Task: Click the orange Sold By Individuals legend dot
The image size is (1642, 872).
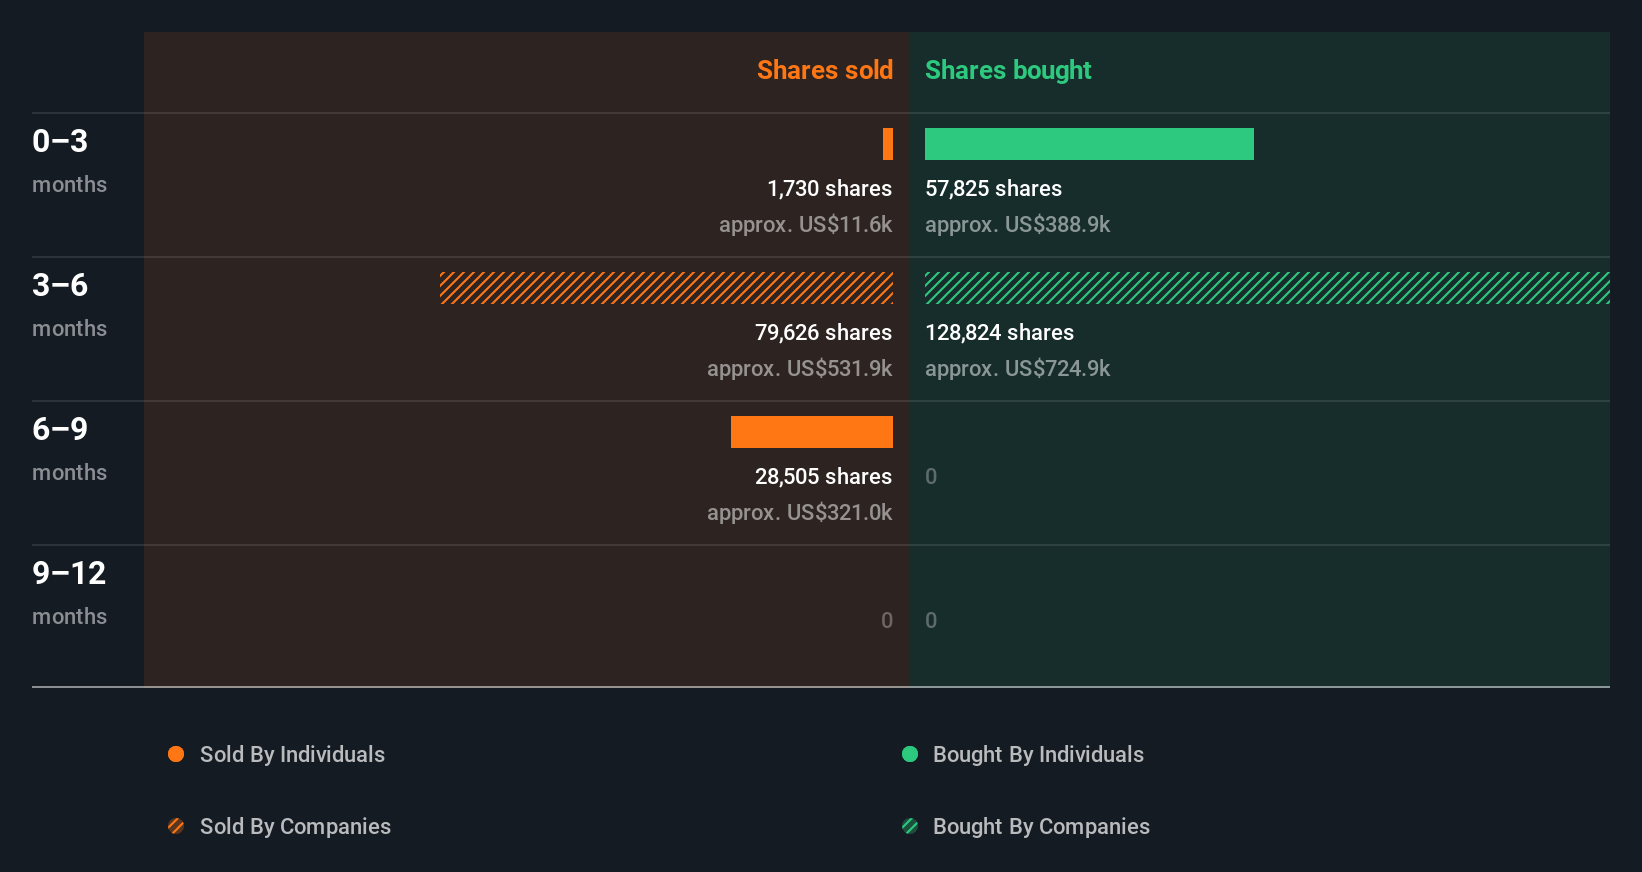Action: (176, 754)
